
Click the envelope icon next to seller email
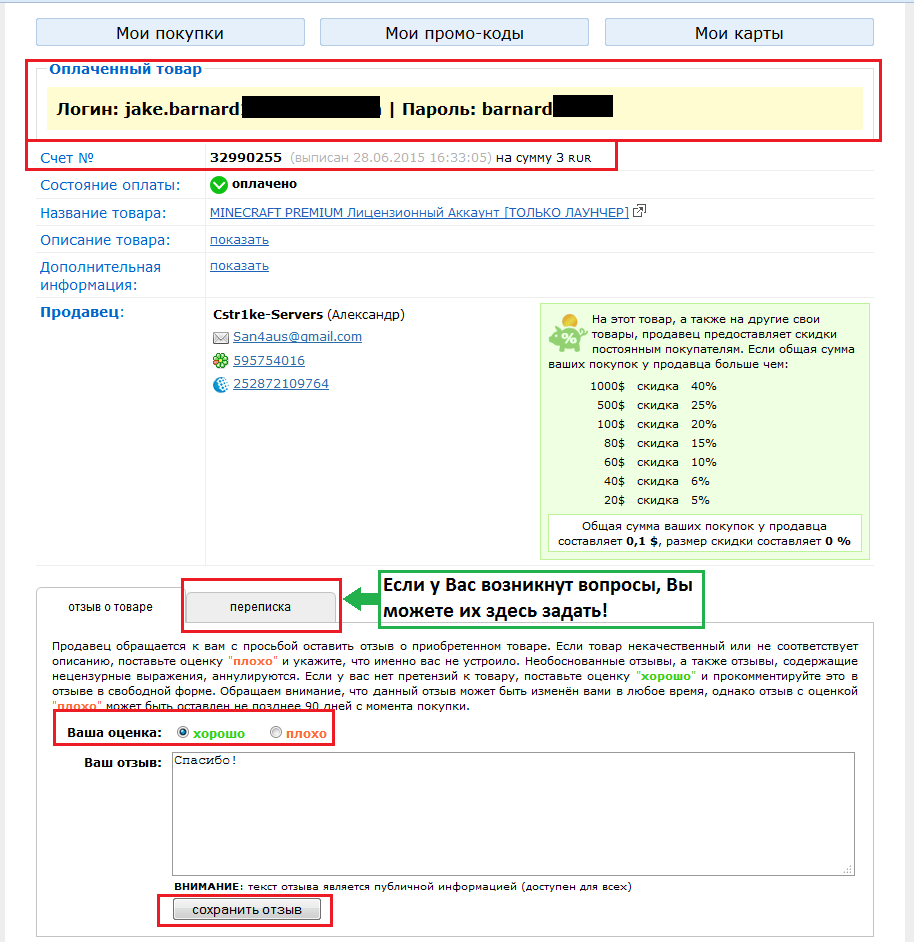point(221,338)
